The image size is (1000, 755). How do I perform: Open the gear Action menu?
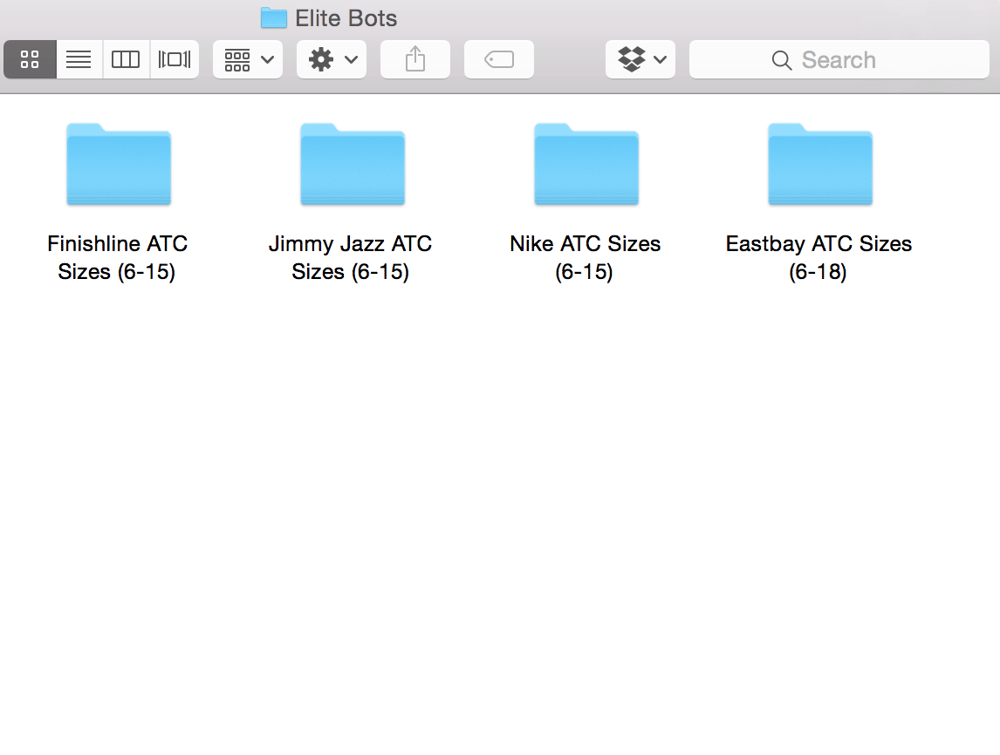click(332, 59)
